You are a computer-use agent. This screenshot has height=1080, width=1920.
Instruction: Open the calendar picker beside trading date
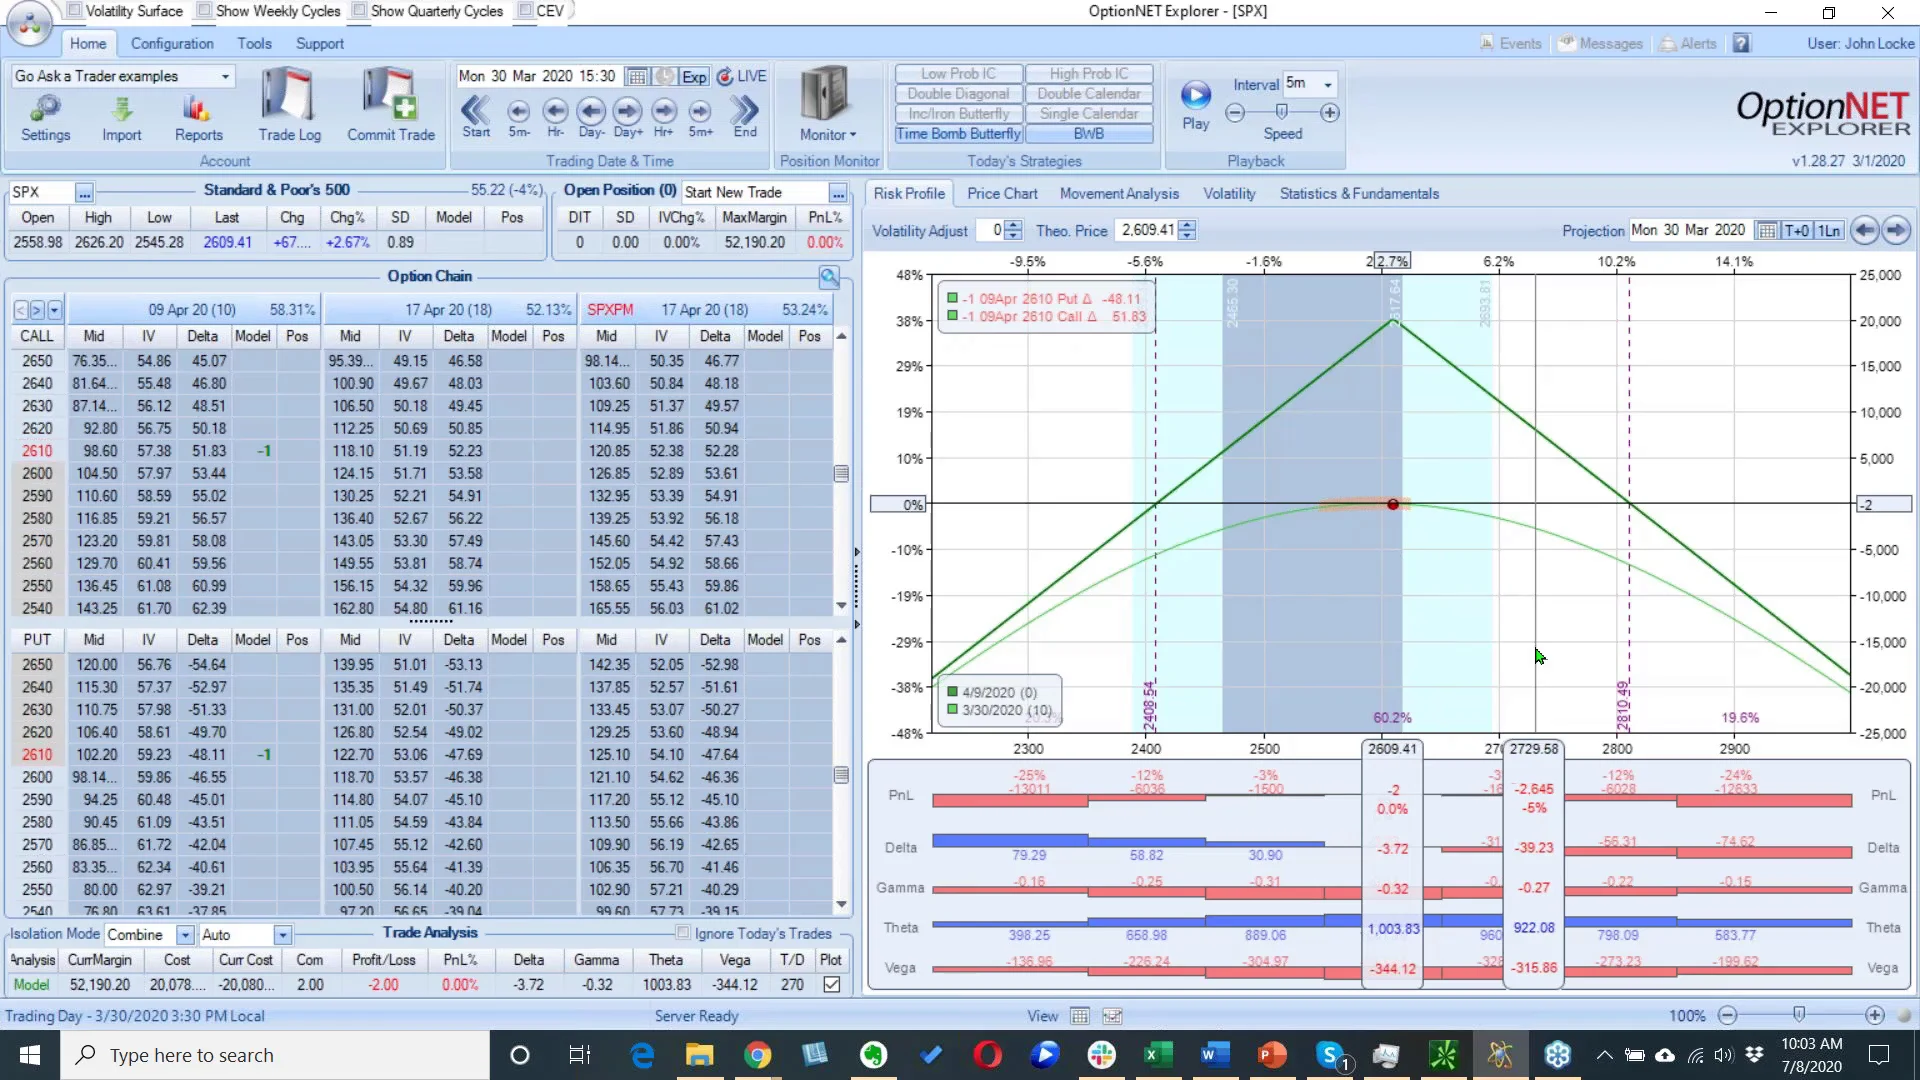pyautogui.click(x=637, y=77)
